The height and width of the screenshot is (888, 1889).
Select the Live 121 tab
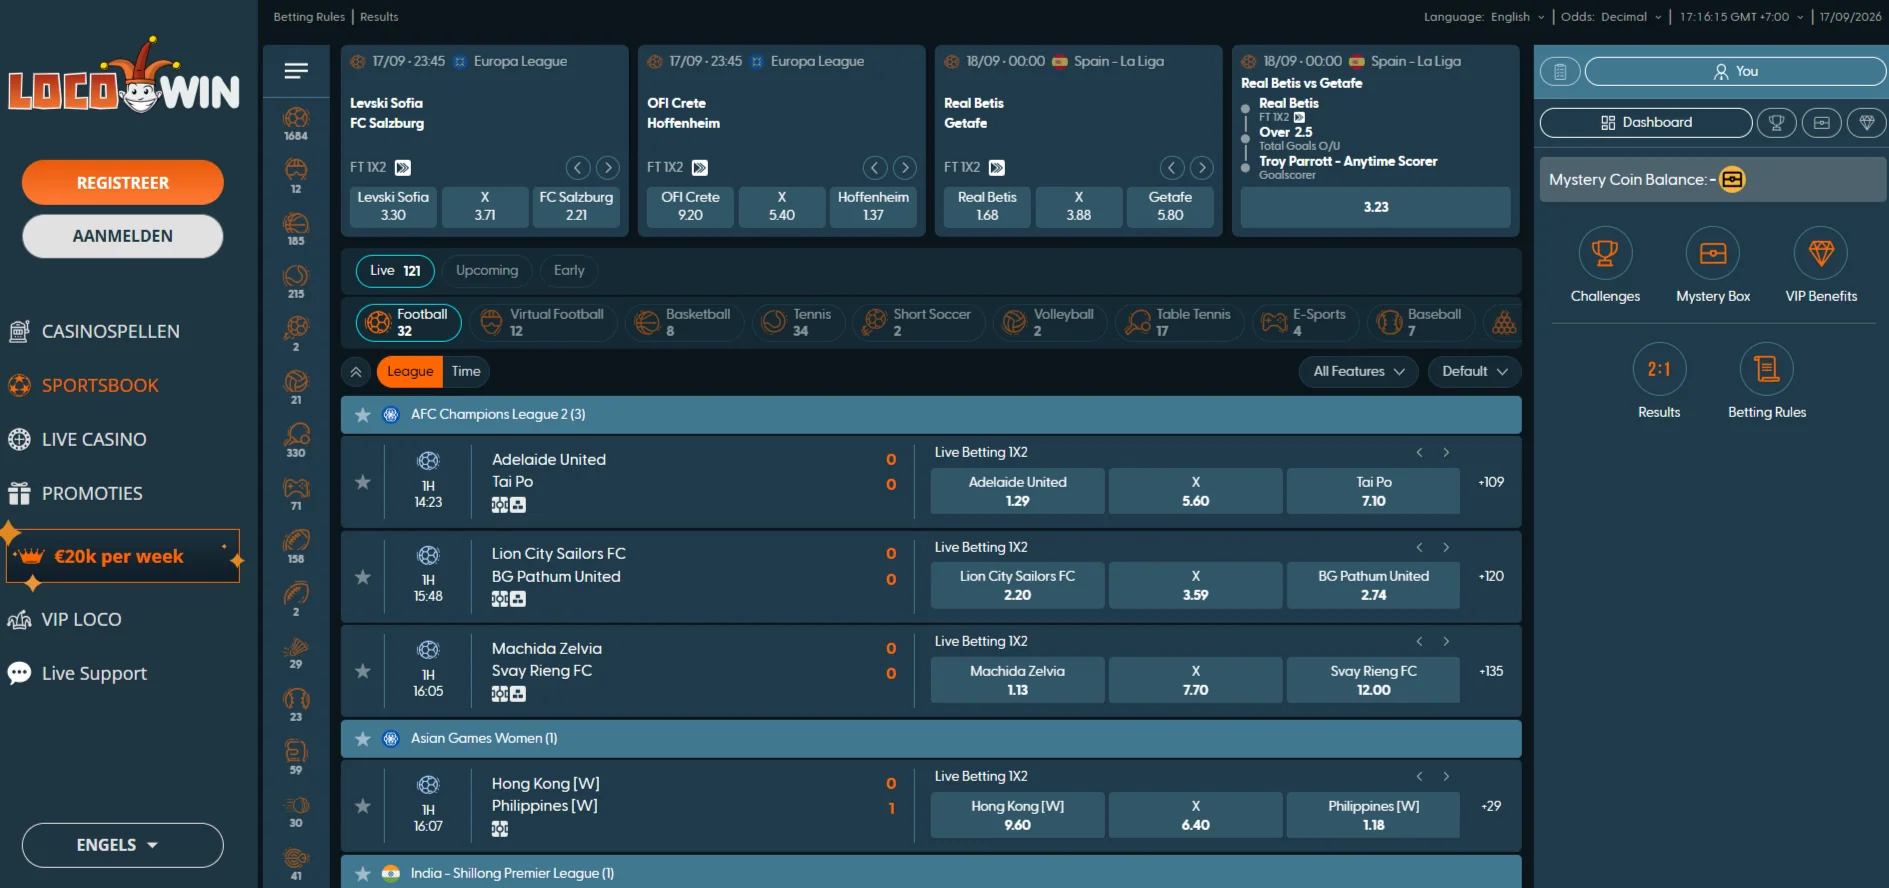395,271
